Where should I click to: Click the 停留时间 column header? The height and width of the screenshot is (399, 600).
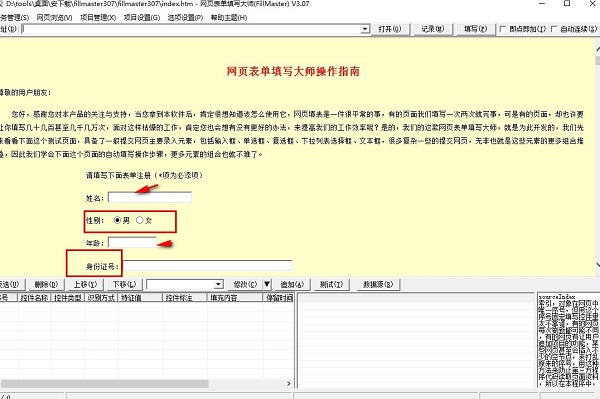279,298
